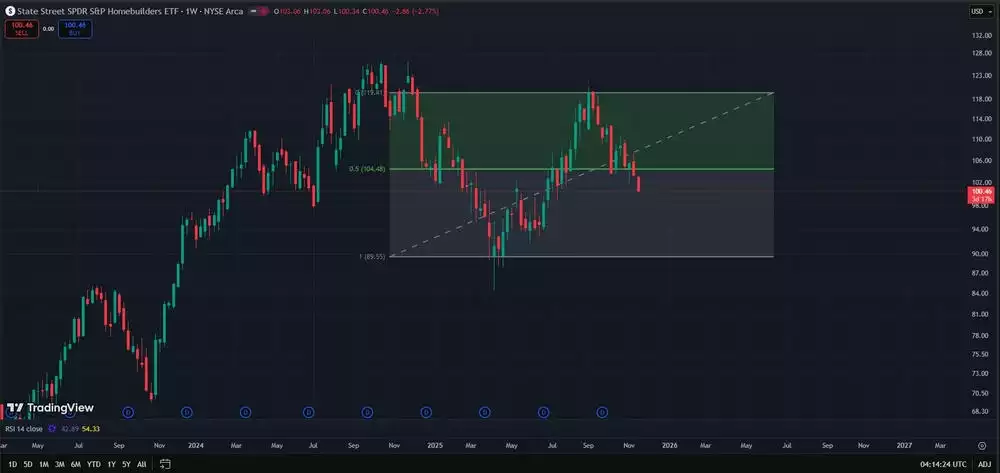Click the 132.00 price axis label

(981, 36)
